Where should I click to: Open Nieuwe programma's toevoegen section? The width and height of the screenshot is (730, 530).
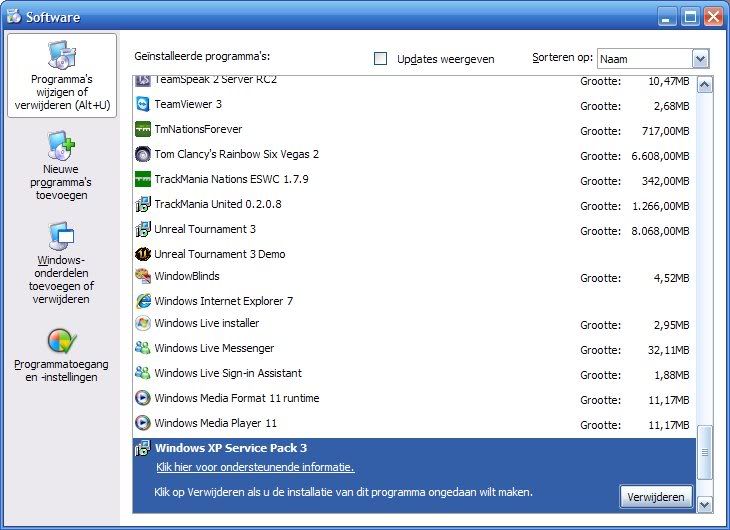pos(61,166)
